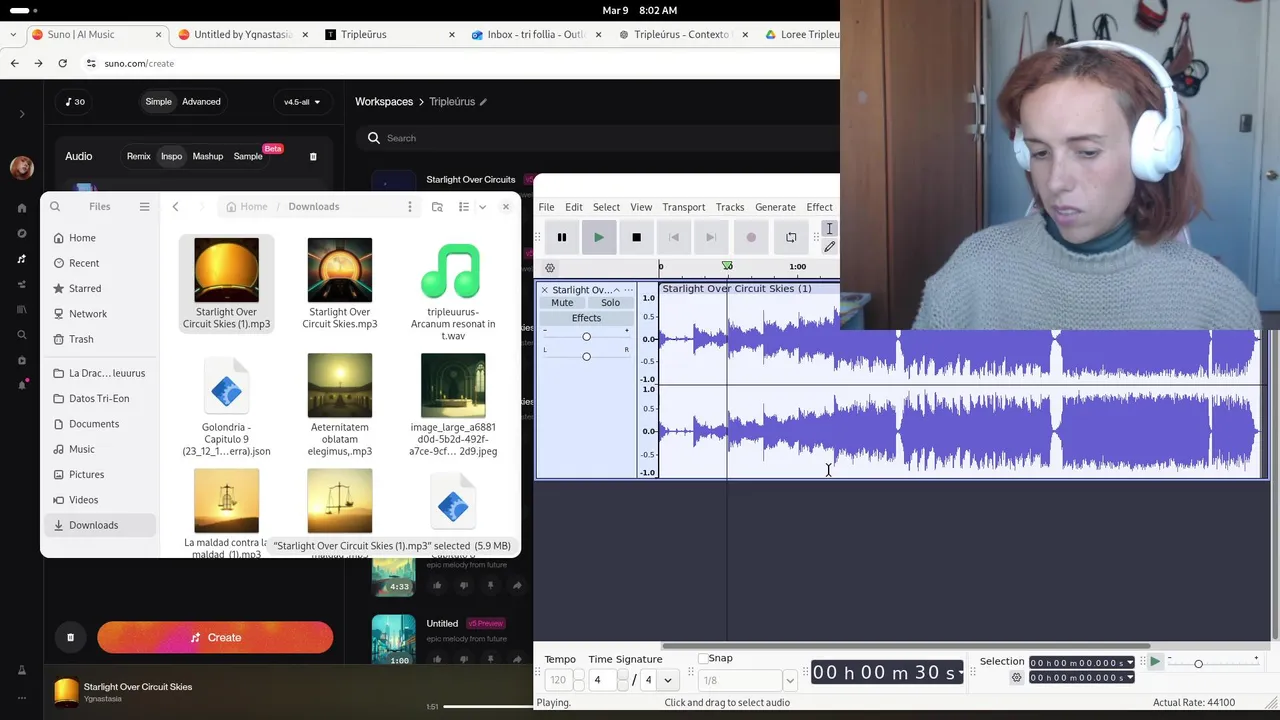Open selection end time format dropdown
Image resolution: width=1280 pixels, height=720 pixels.
coord(1130,677)
